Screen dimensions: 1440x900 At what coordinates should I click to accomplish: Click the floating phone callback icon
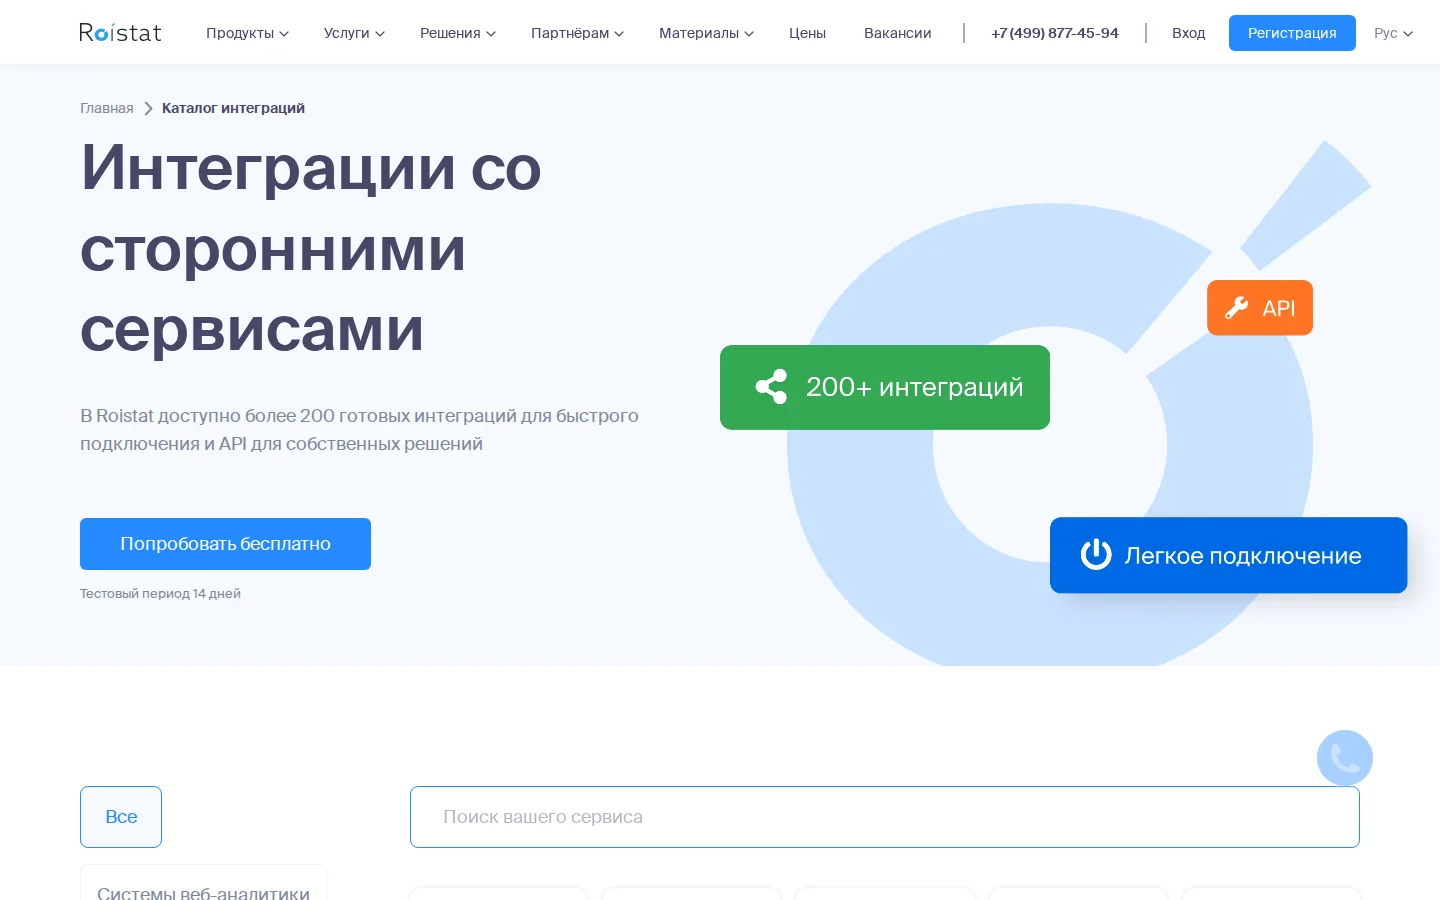click(x=1345, y=758)
